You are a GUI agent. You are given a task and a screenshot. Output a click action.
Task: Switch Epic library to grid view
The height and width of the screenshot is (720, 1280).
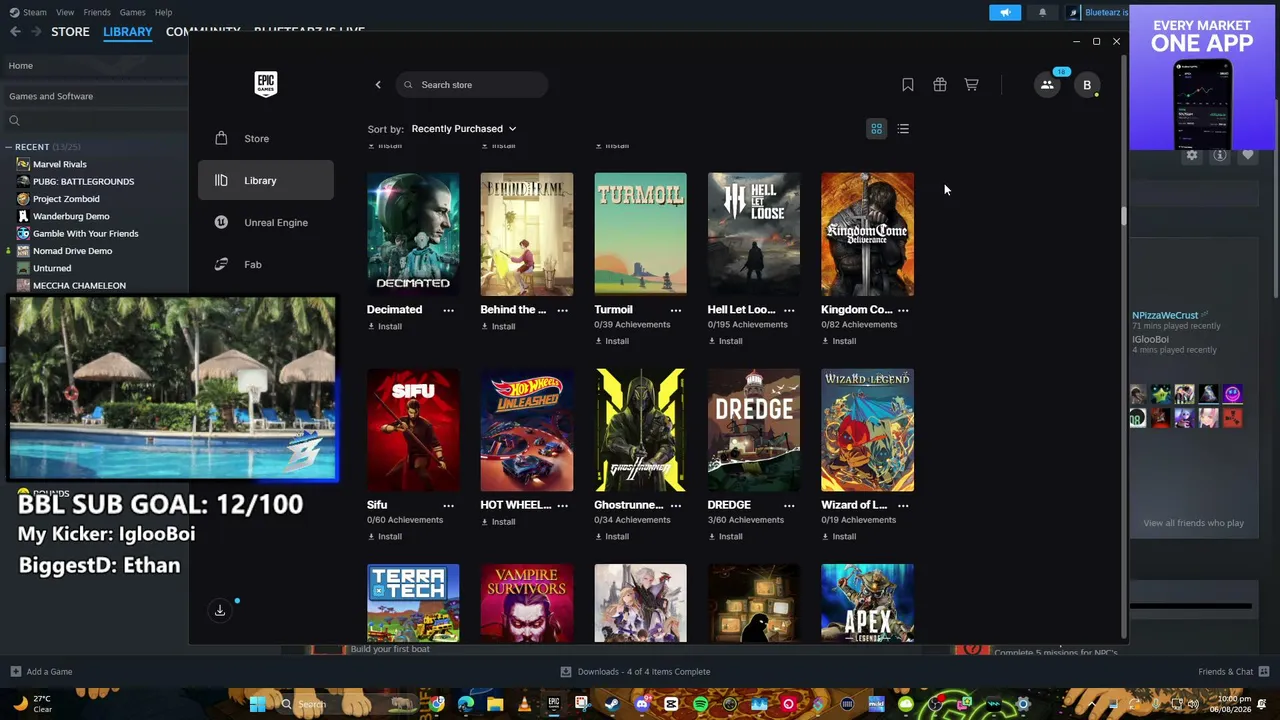pyautogui.click(x=876, y=129)
